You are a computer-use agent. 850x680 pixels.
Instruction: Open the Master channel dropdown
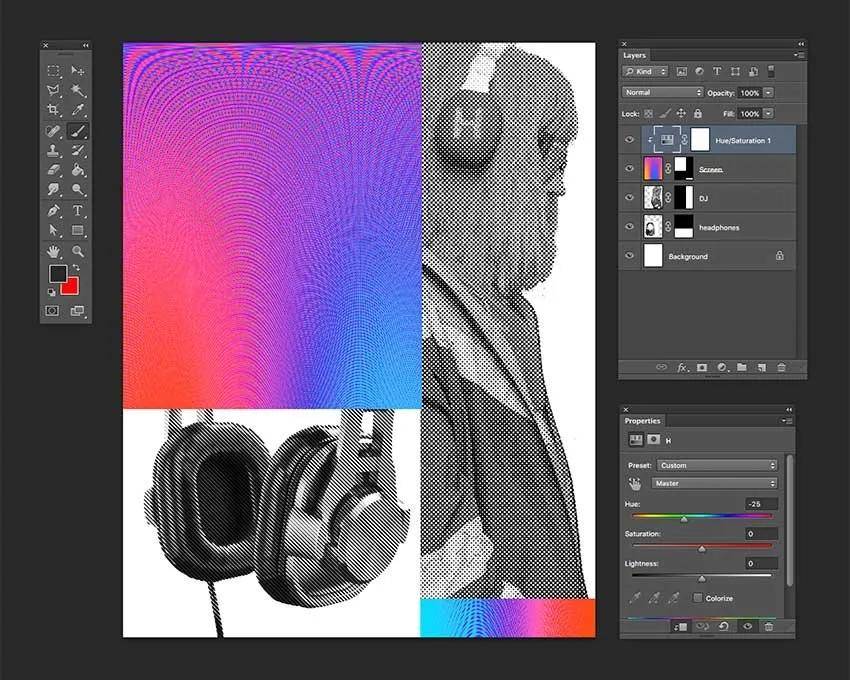point(715,483)
